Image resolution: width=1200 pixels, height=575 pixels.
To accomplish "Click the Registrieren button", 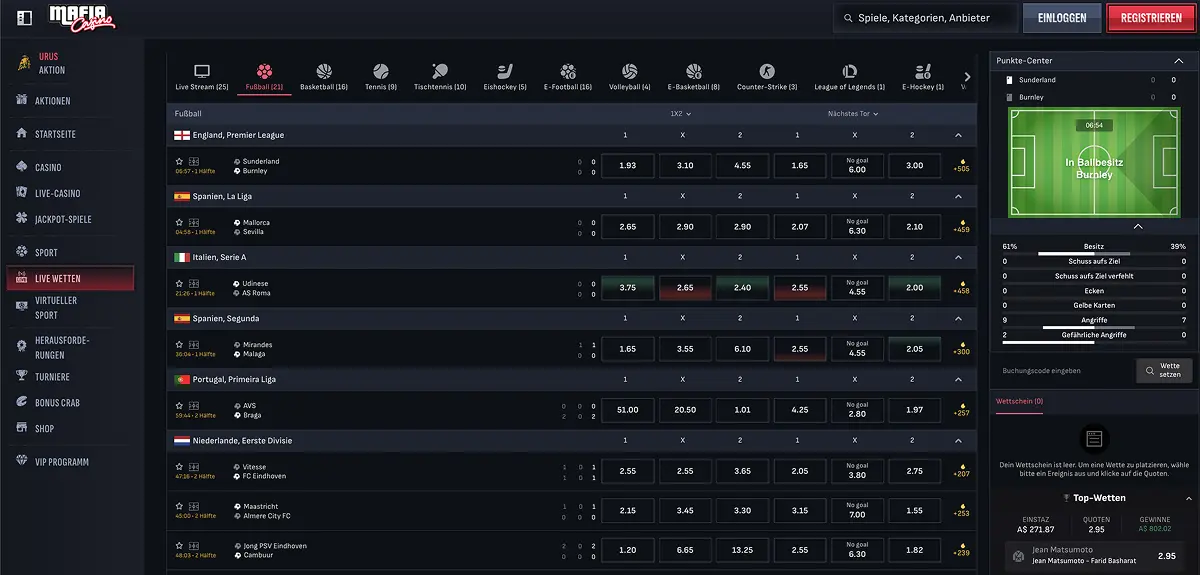I will tap(1151, 18).
